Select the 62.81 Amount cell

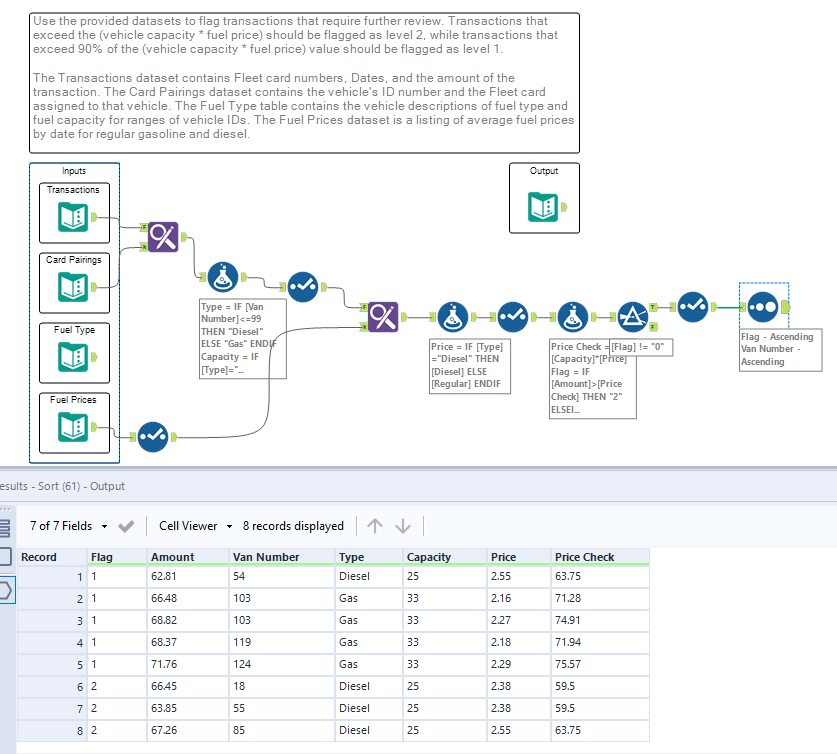188,576
